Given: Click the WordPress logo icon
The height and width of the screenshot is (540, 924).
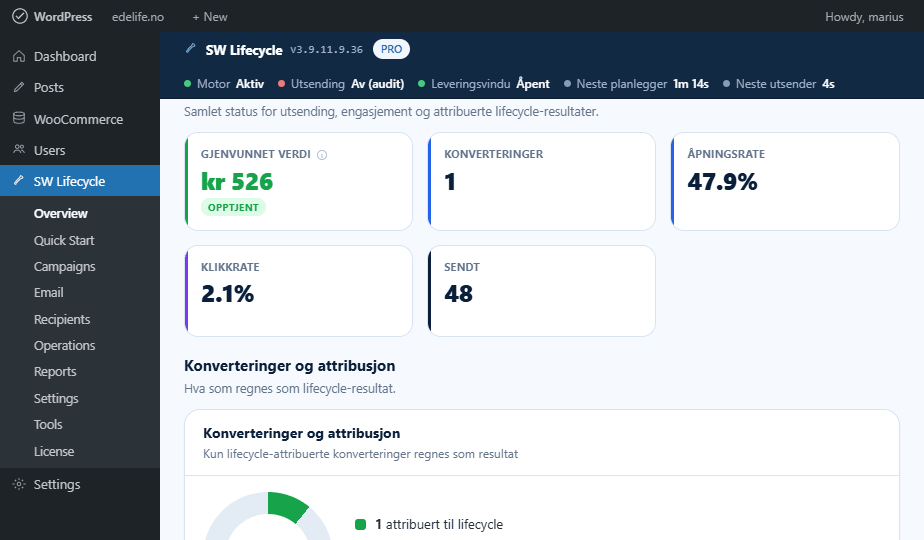Looking at the screenshot, I should (x=20, y=17).
